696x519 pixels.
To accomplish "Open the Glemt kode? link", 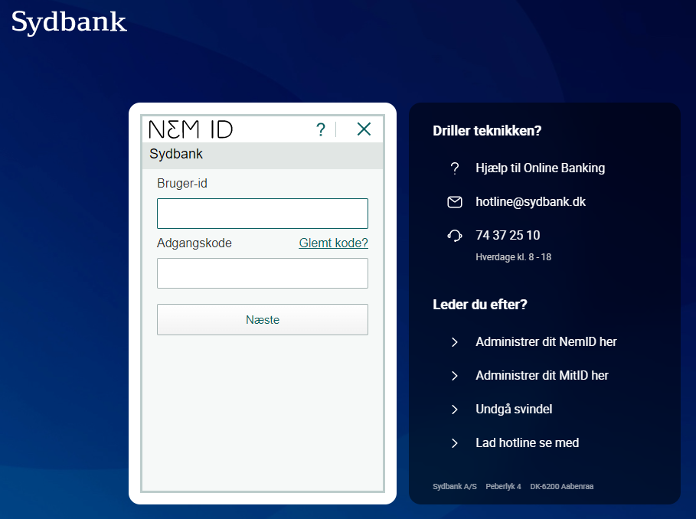I will [x=333, y=243].
